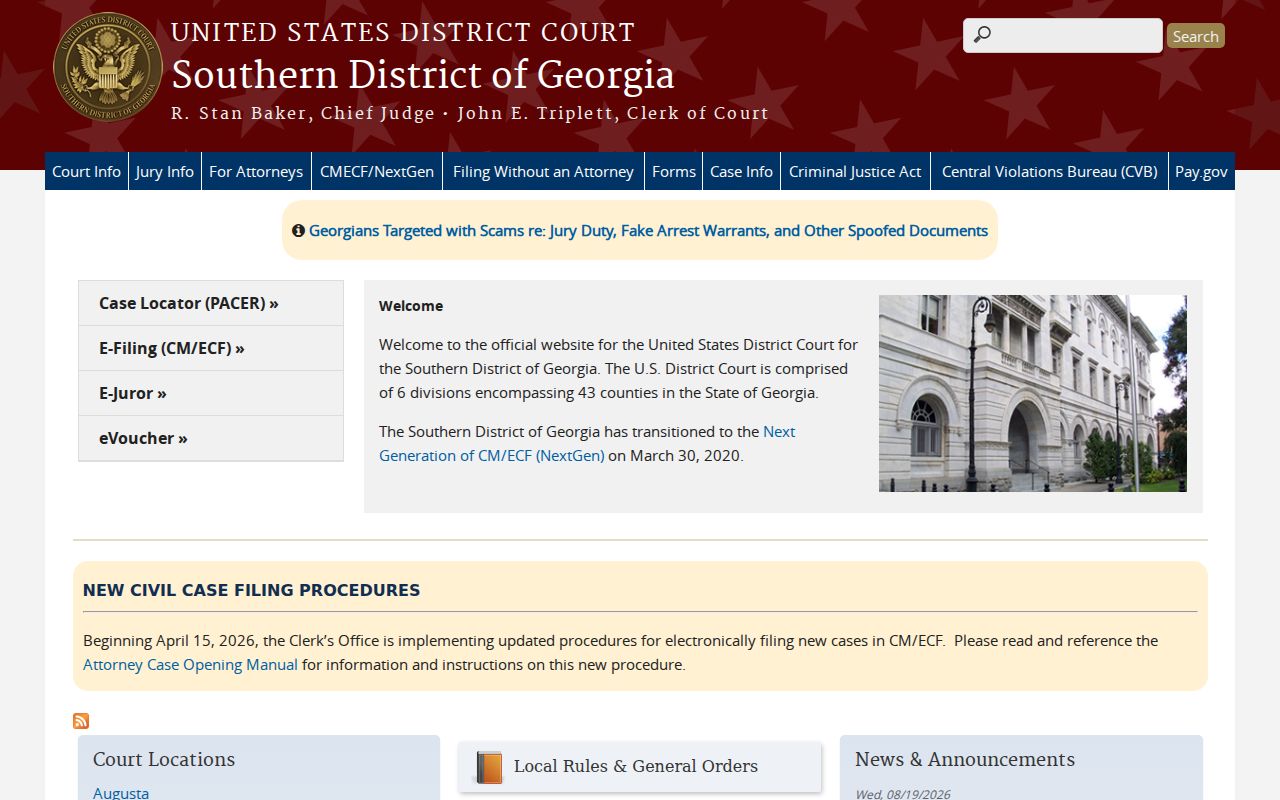Click the court seal logo
This screenshot has height=800, width=1280.
[x=108, y=67]
